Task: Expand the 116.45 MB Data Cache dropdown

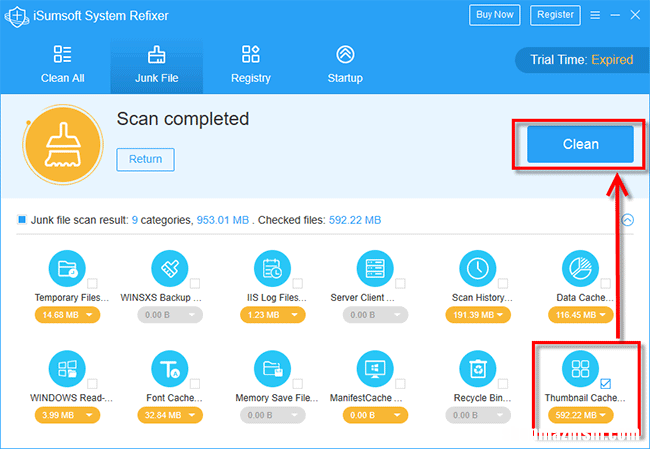Action: click(580, 315)
